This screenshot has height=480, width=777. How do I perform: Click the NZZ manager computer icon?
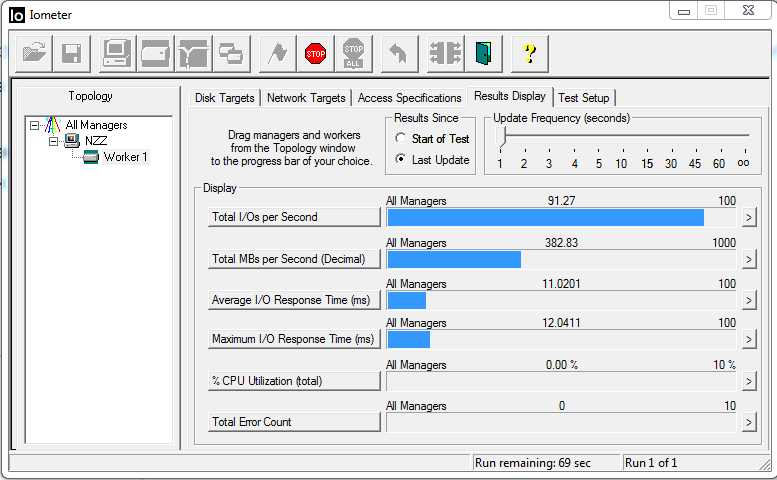click(72, 141)
